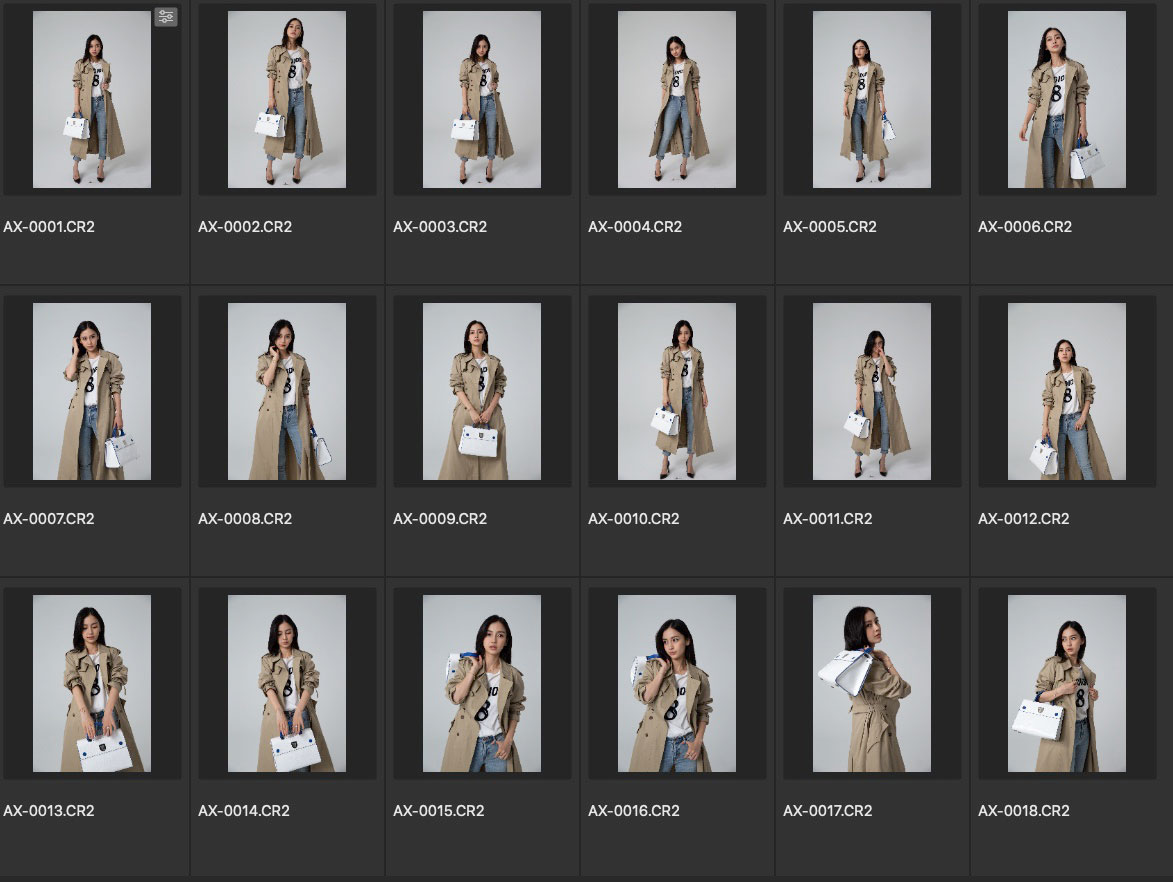This screenshot has width=1173, height=882.
Task: Pick the AX-0013.CR2 photo thumbnail
Action: [92, 684]
